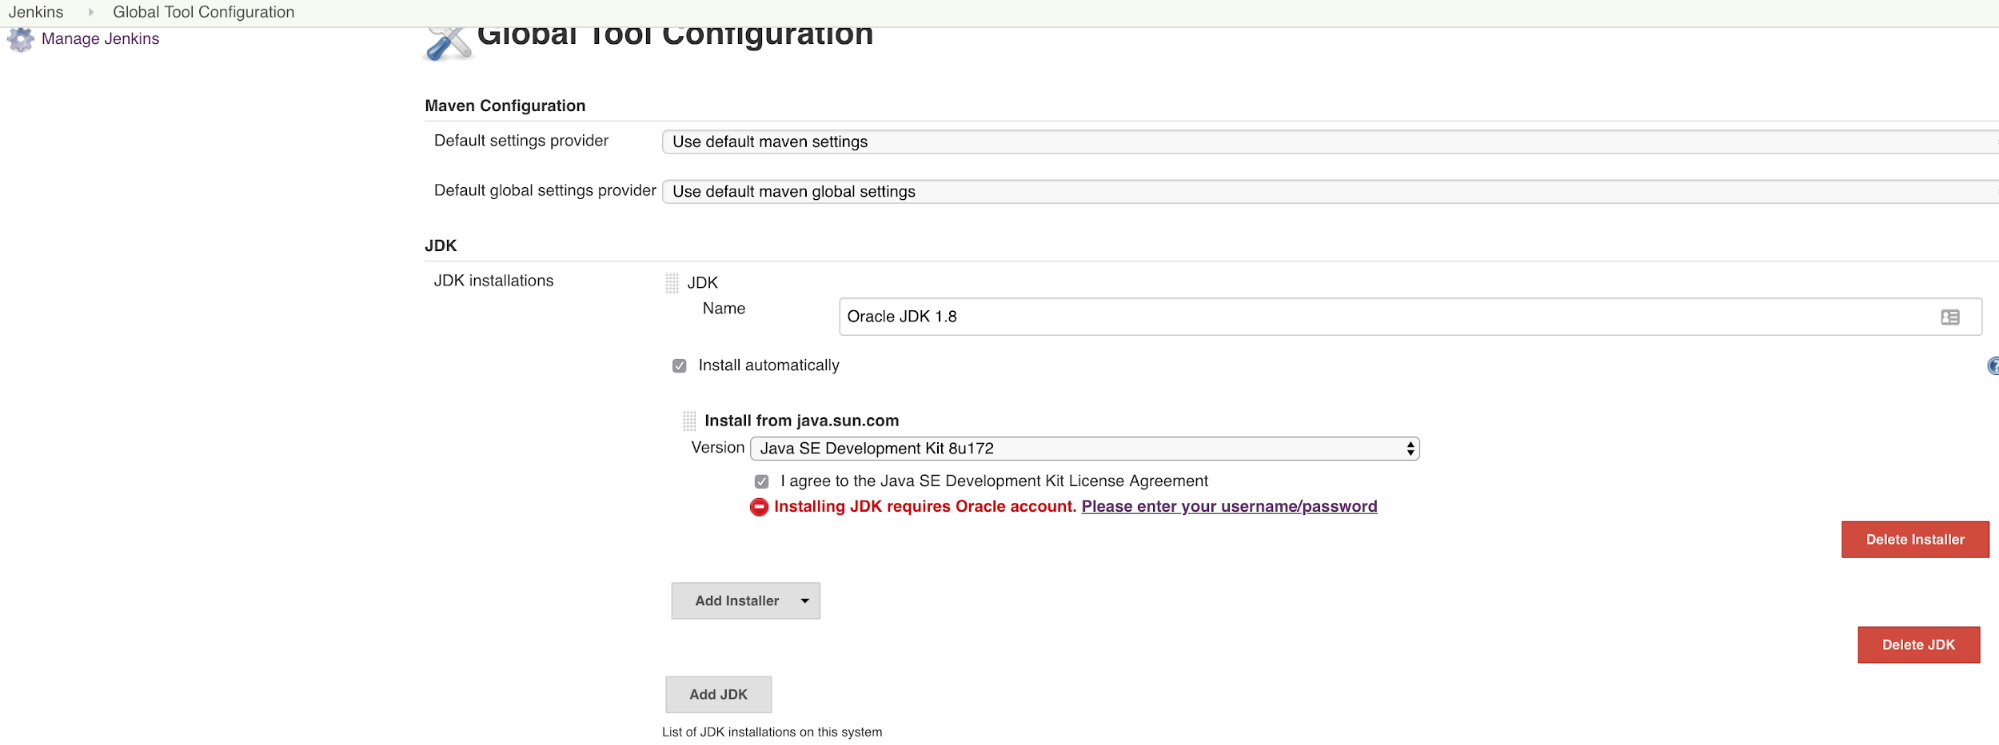Click the breadcrumb arrow after Jenkins
This screenshot has width=1999, height=745.
click(x=91, y=12)
